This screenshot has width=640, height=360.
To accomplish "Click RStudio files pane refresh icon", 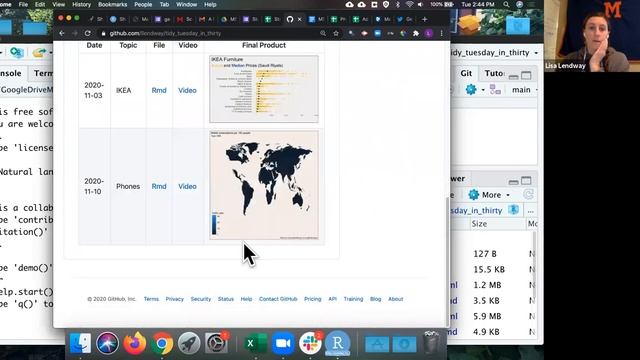I will (528, 195).
